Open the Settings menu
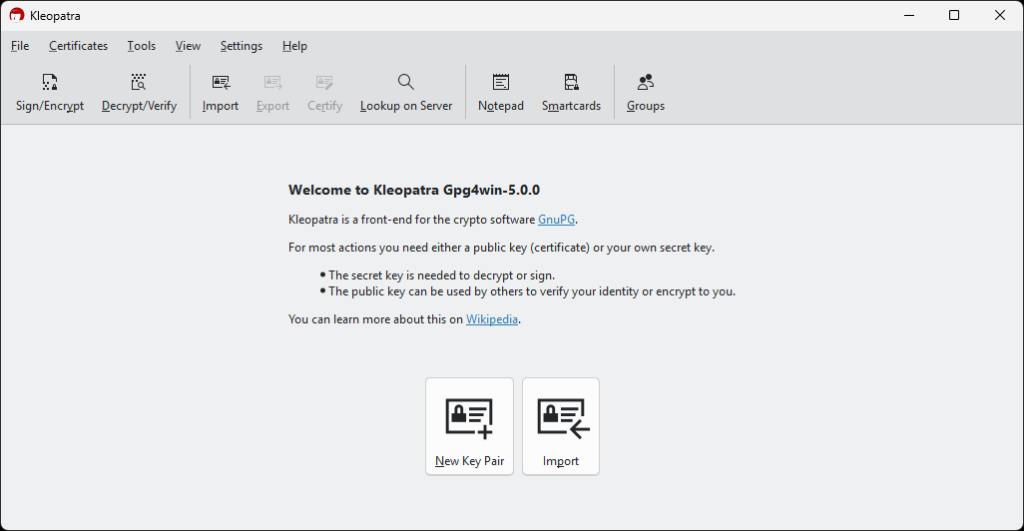Image resolution: width=1024 pixels, height=531 pixels. 241,46
